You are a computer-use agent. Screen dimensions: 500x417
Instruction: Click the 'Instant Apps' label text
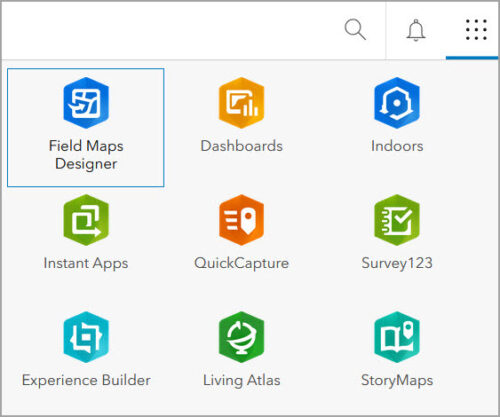86,264
